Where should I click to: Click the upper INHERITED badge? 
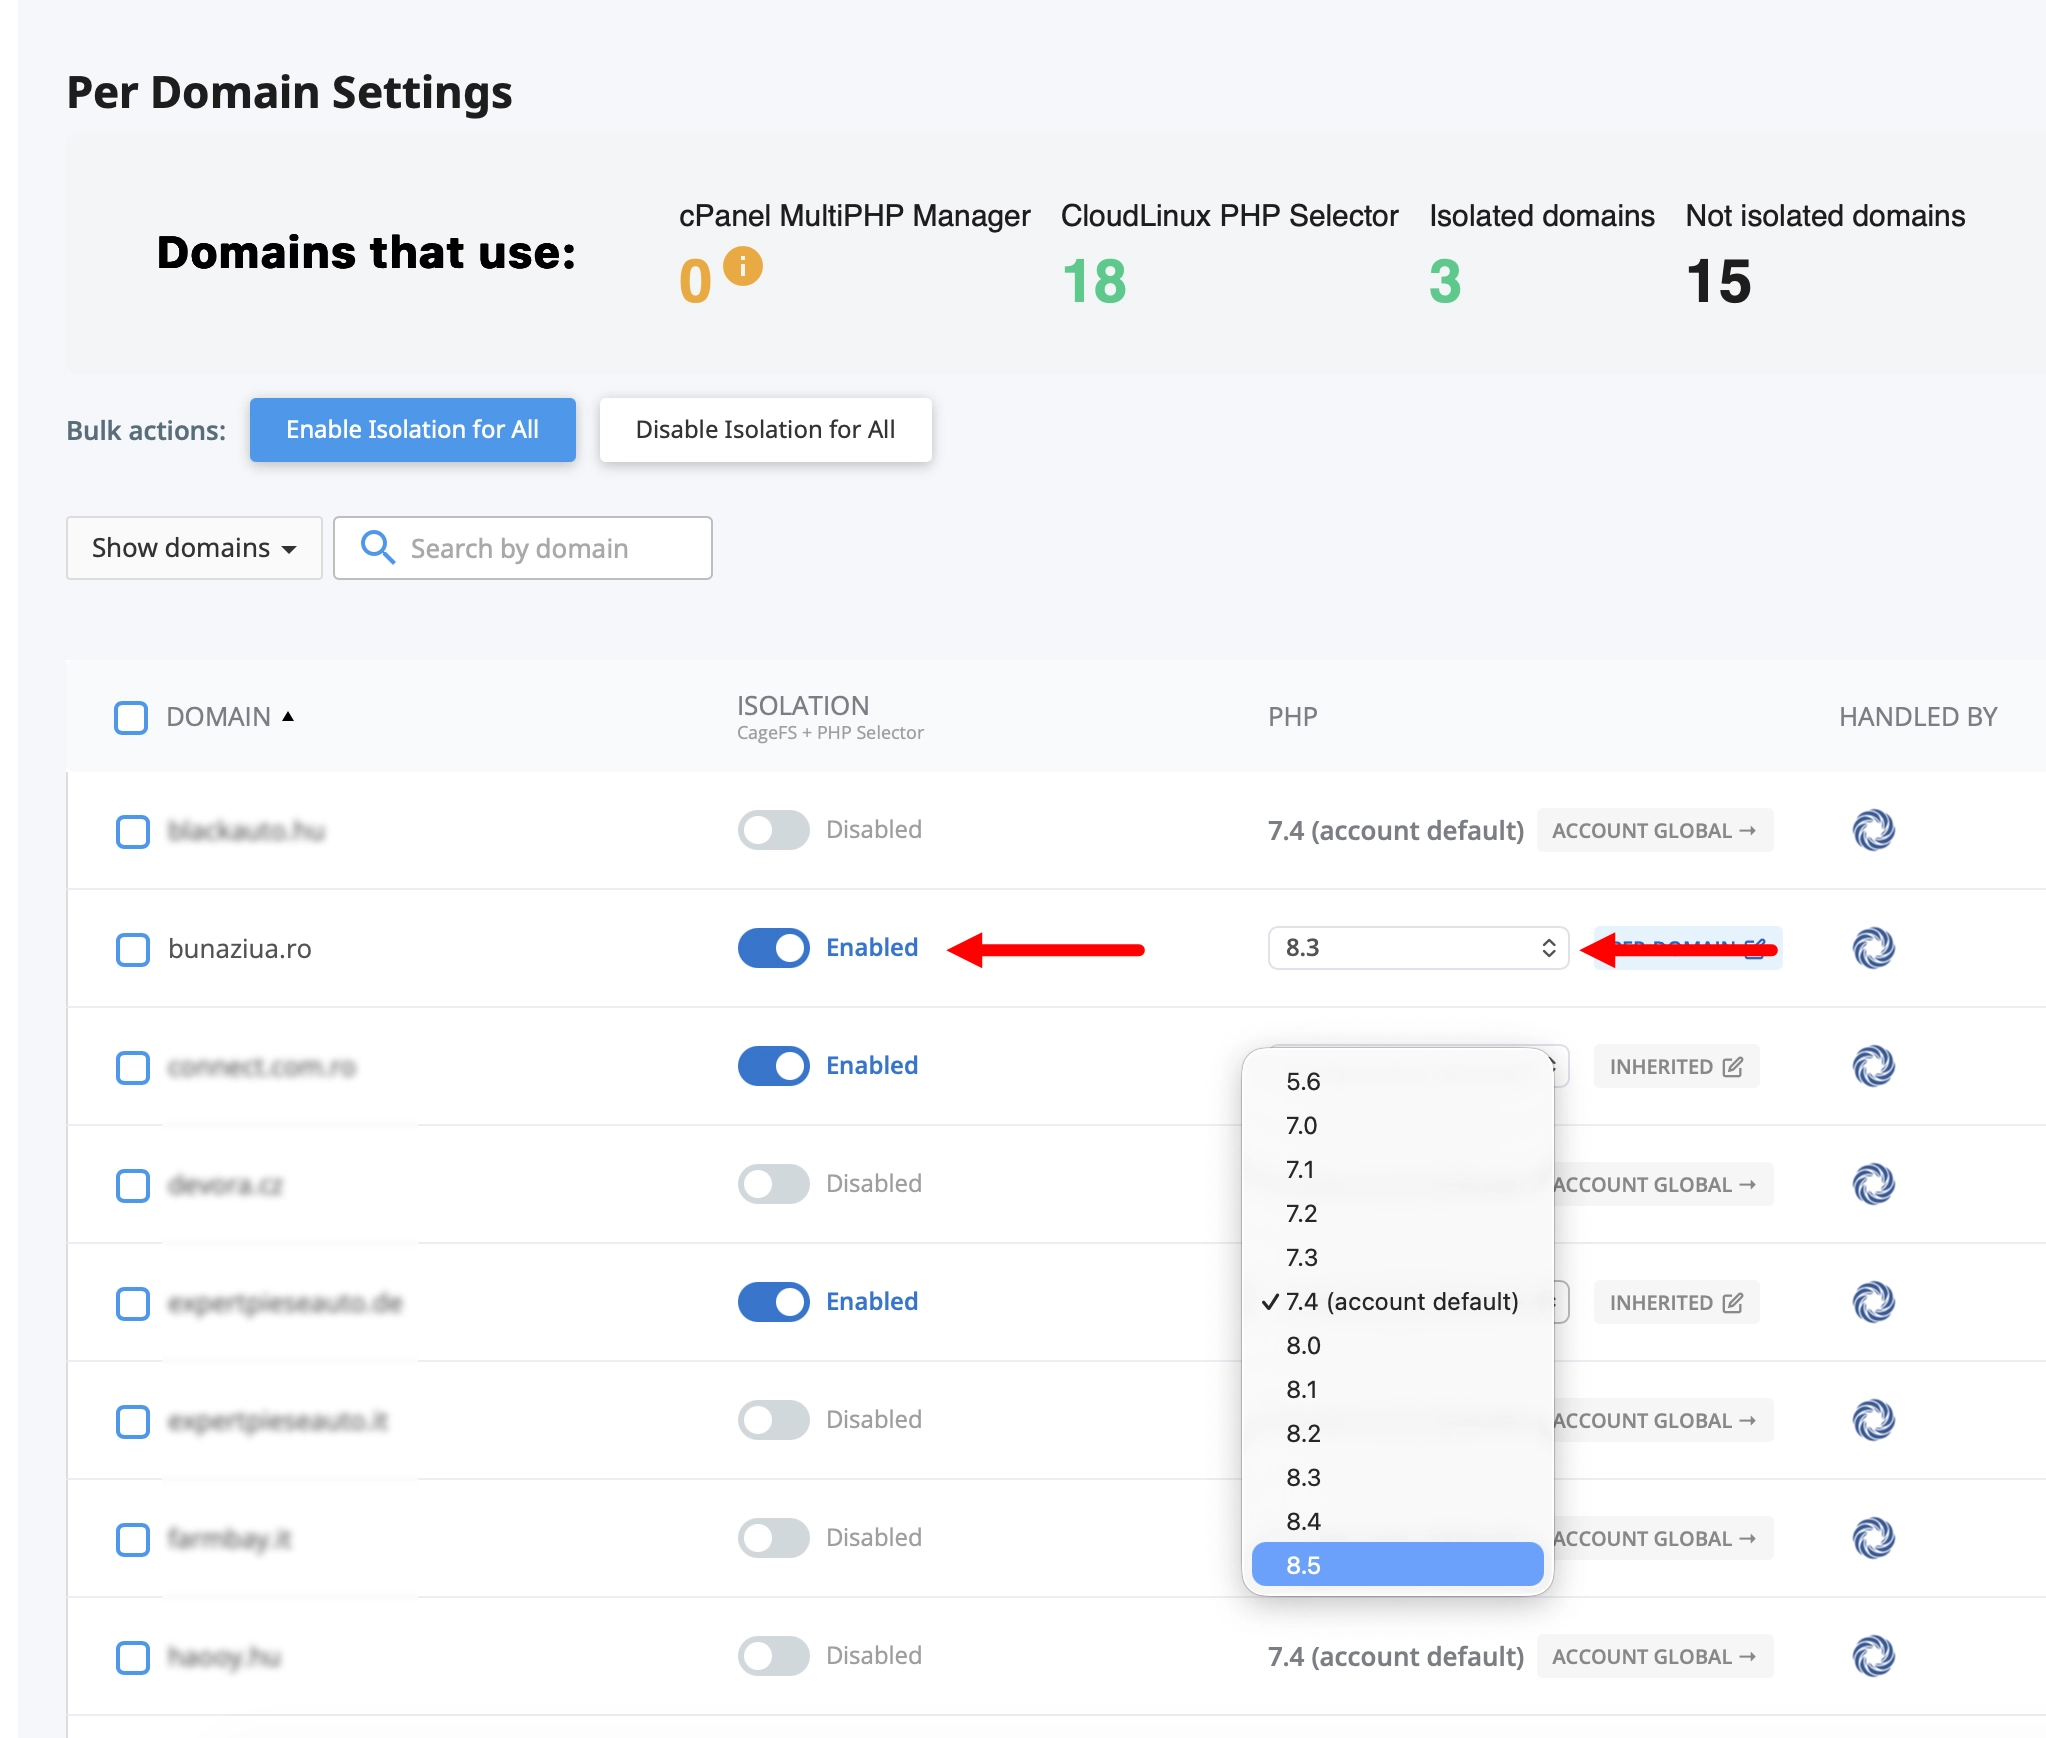(1676, 1067)
